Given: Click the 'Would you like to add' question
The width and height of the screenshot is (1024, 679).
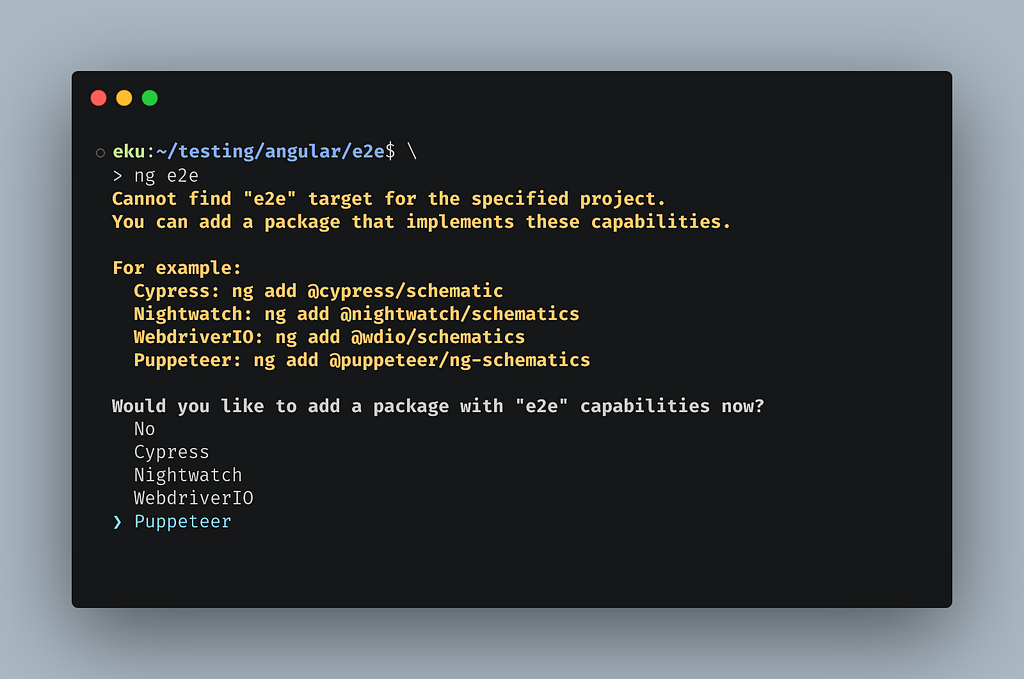Looking at the screenshot, I should point(438,406).
